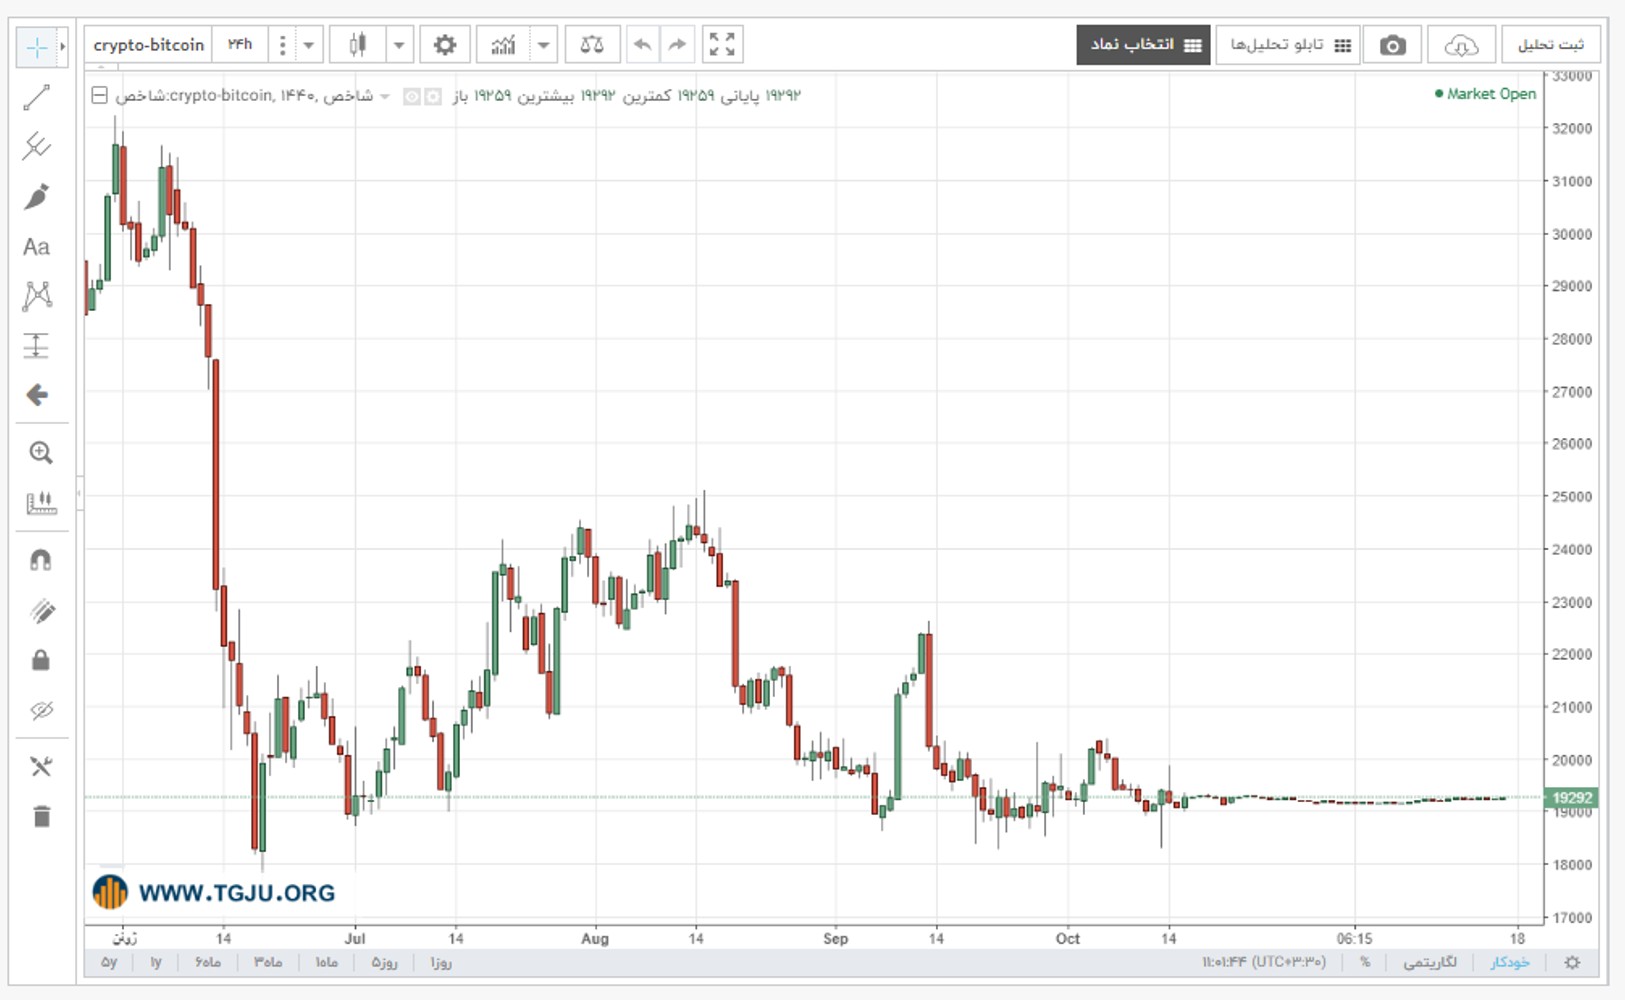The width and height of the screenshot is (1625, 1000).
Task: Toggle the percent scale option
Action: click(1365, 962)
